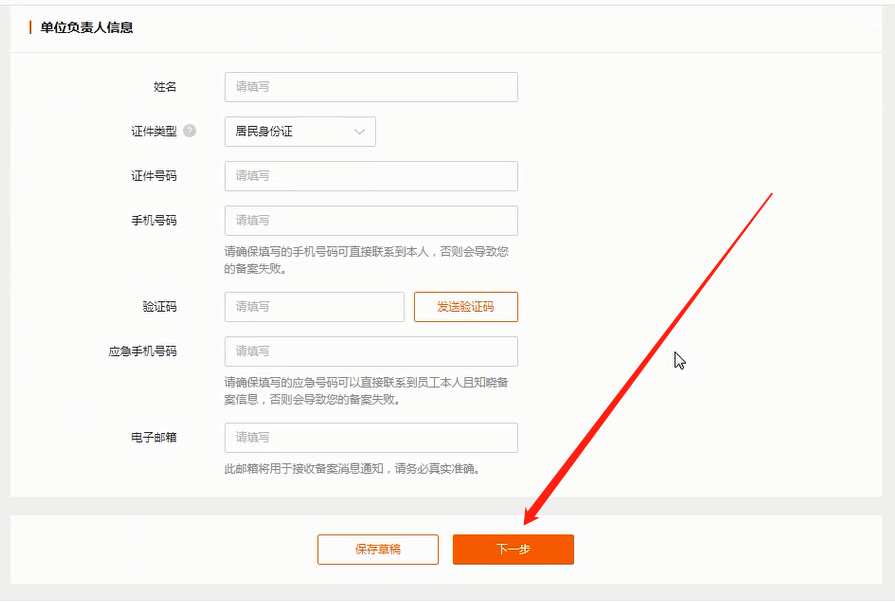Focus the 姓名 input field
This screenshot has height=602, width=895.
pos(371,87)
